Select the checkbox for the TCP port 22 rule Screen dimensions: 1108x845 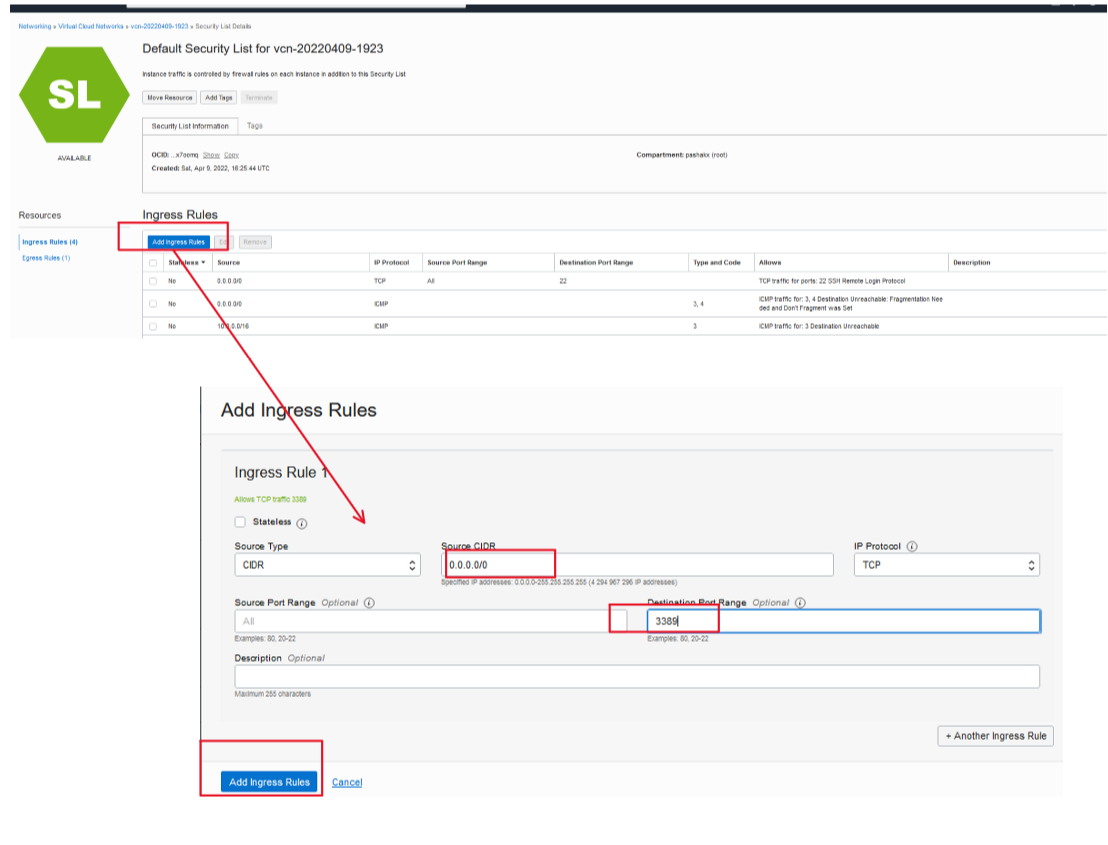[x=153, y=282]
